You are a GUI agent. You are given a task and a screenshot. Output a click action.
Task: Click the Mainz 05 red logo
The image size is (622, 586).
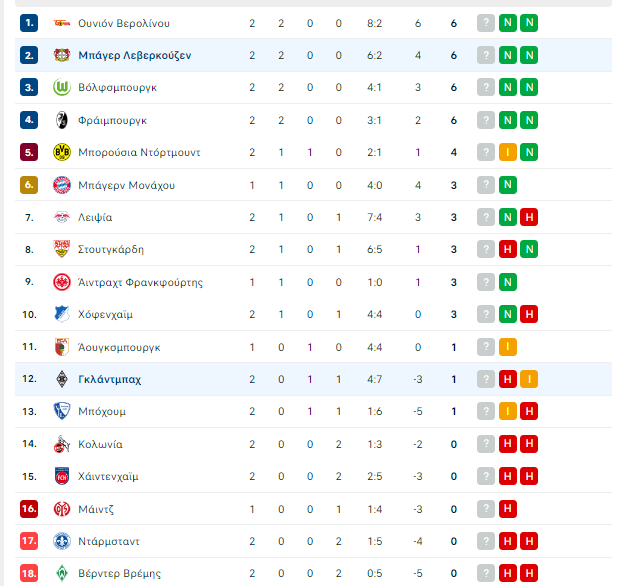(62, 509)
